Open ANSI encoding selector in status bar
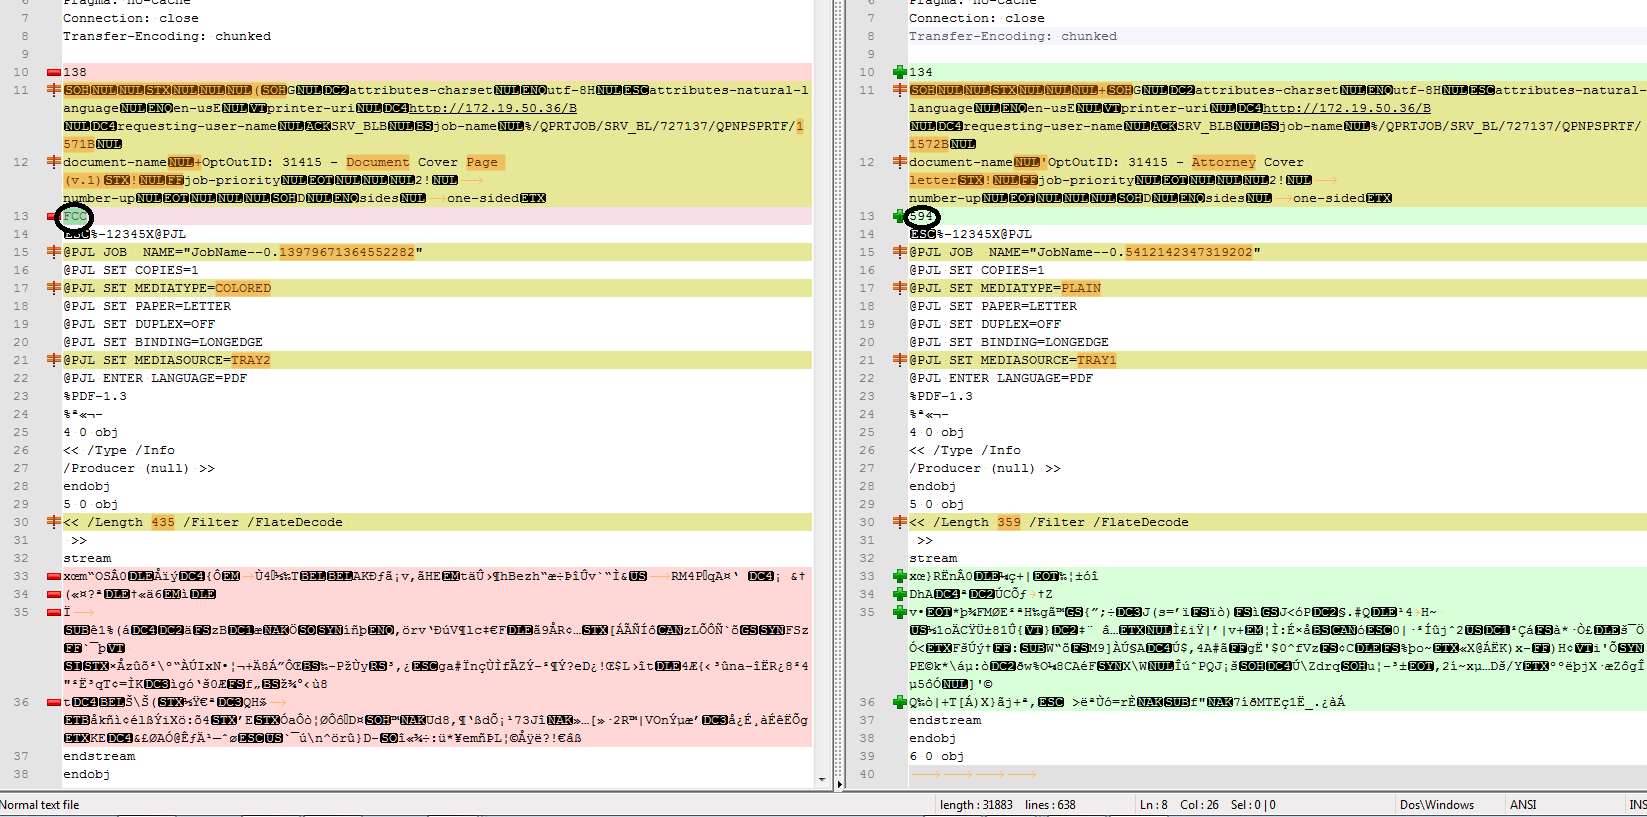The width and height of the screenshot is (1647, 817). (x=1522, y=805)
